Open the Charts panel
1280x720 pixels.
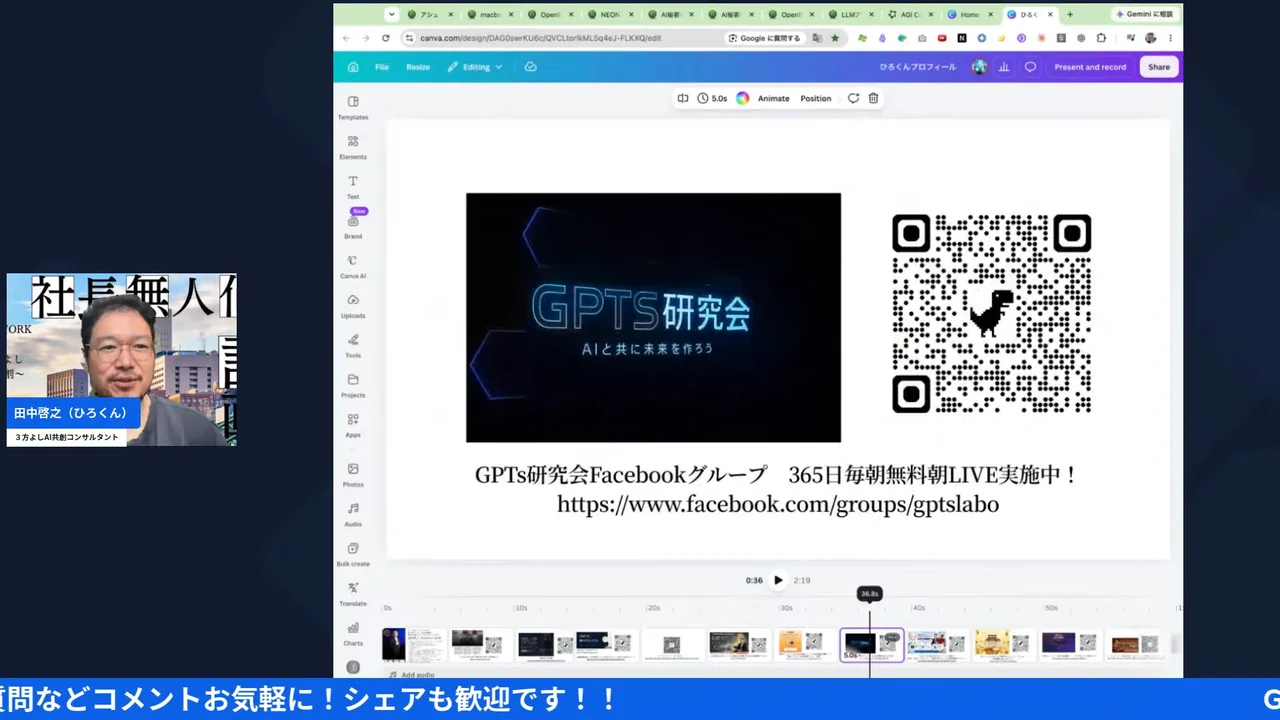(353, 633)
